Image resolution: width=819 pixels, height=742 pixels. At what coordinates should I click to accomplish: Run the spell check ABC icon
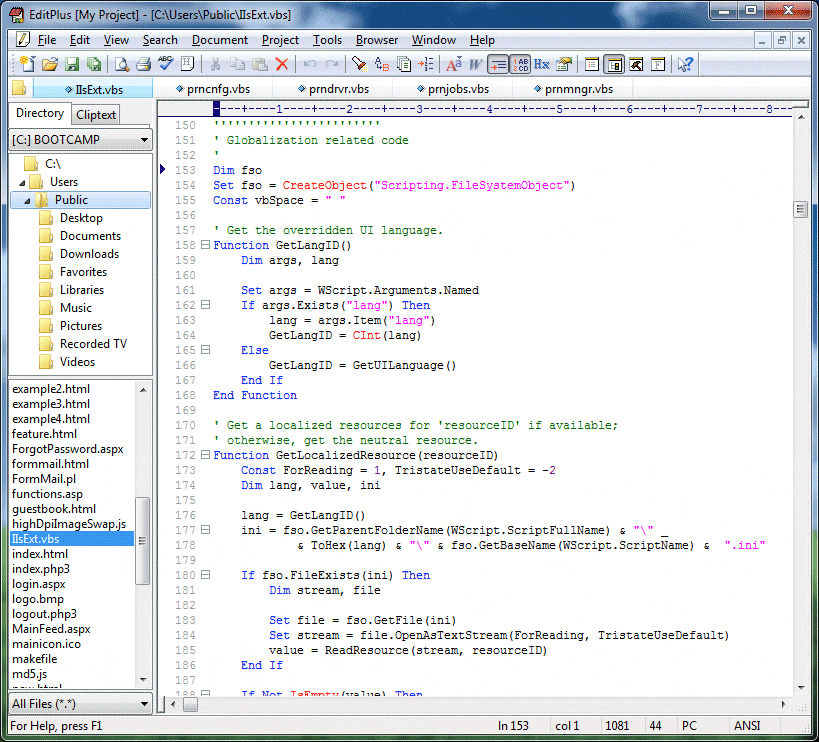(165, 64)
